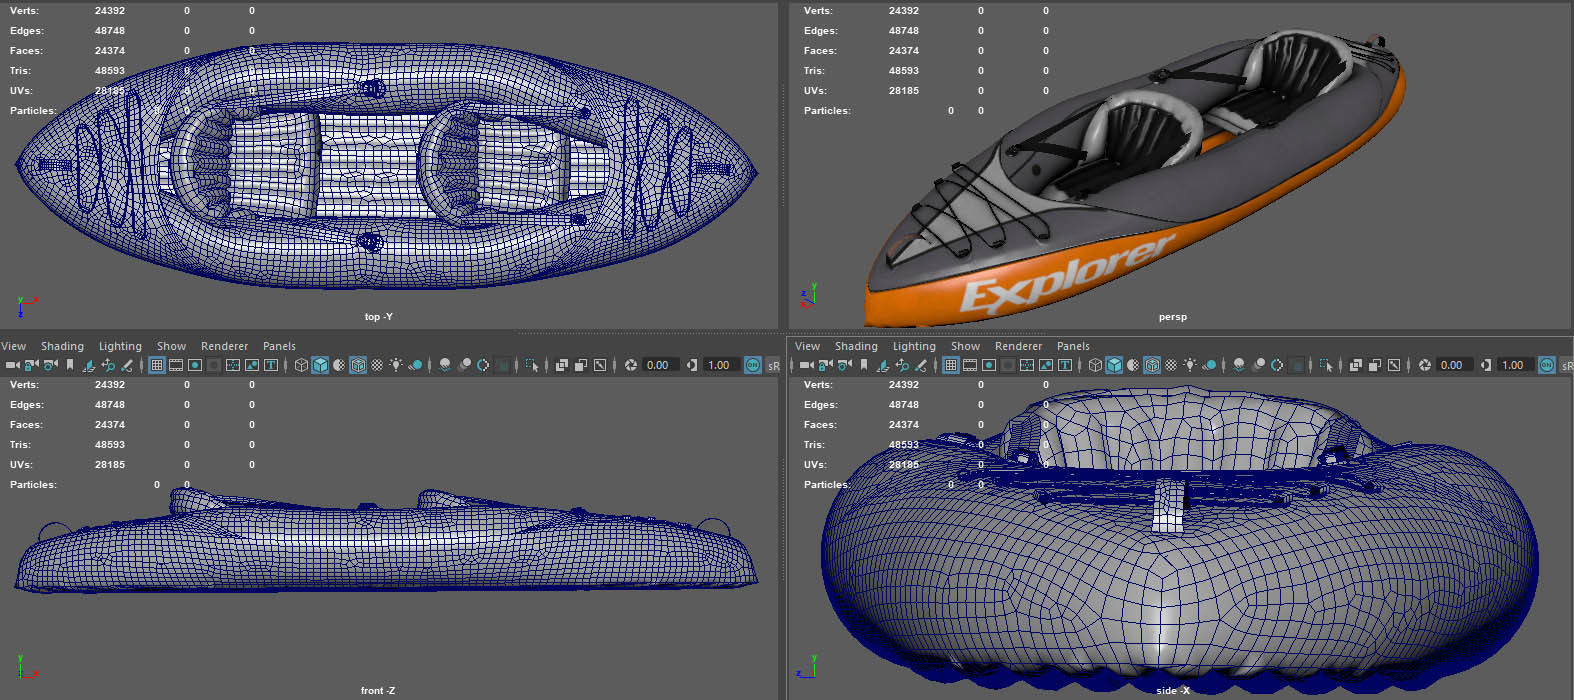Click Gamma value field 1.00 in front -Z

(721, 365)
